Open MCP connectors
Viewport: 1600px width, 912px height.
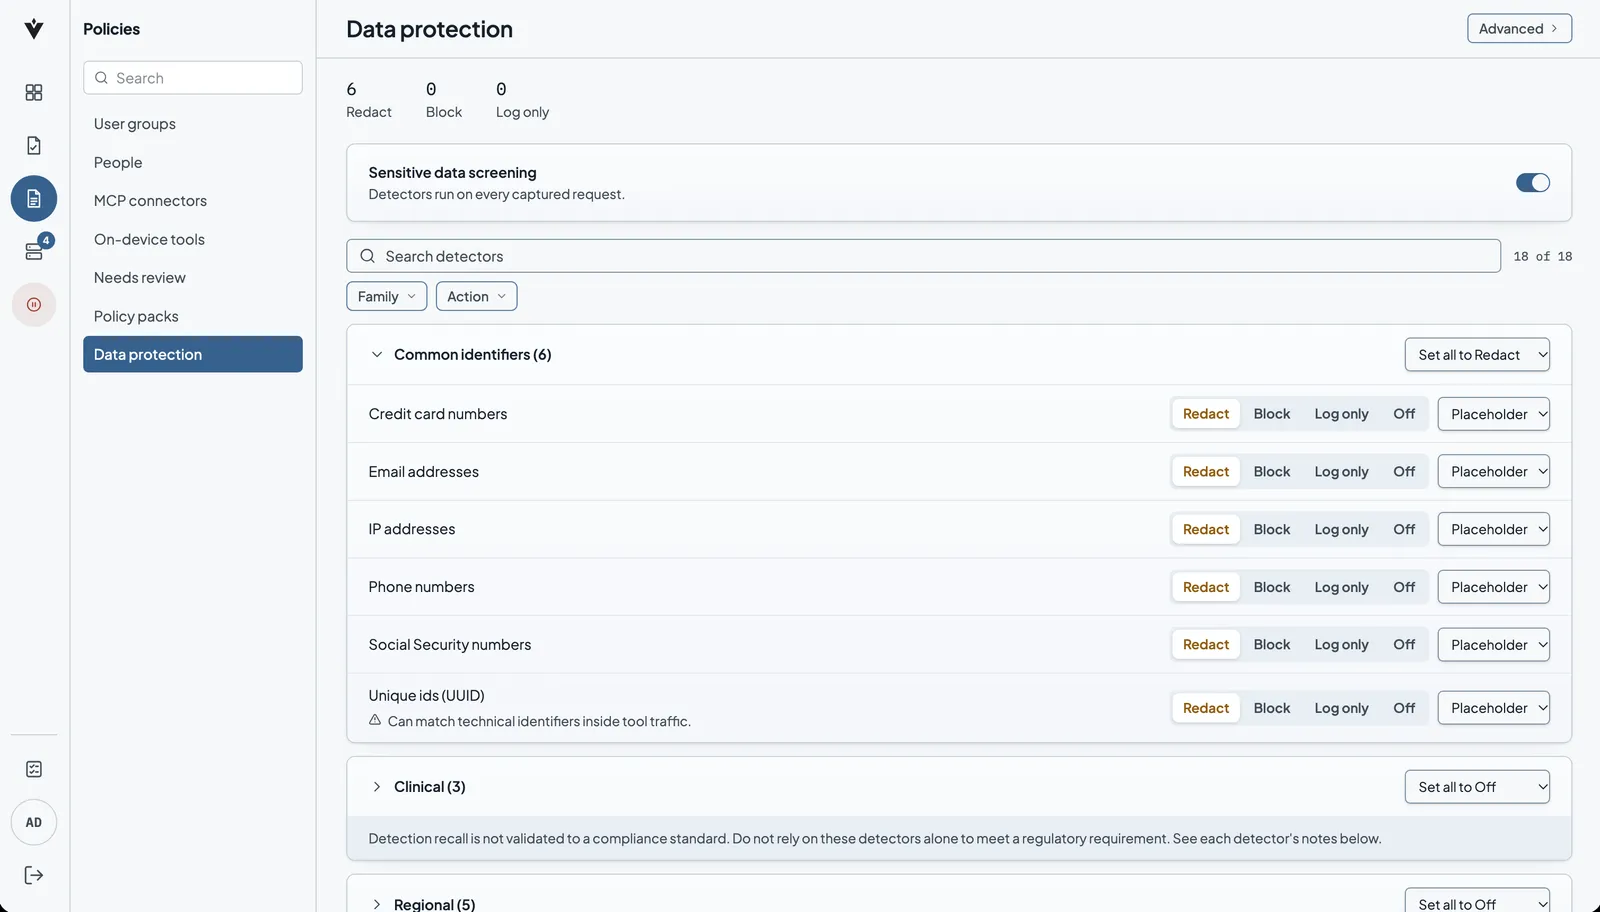pos(193,201)
